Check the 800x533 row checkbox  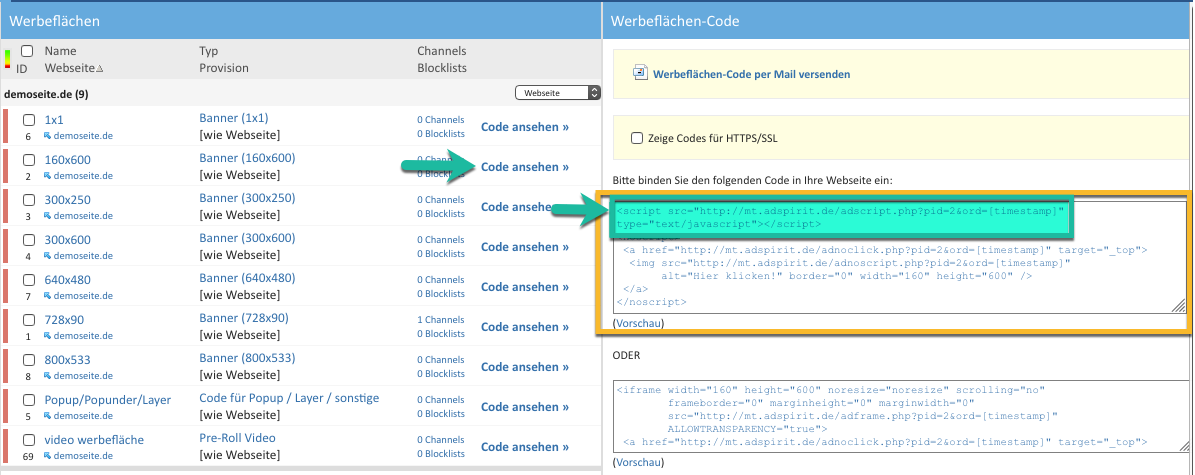29,360
